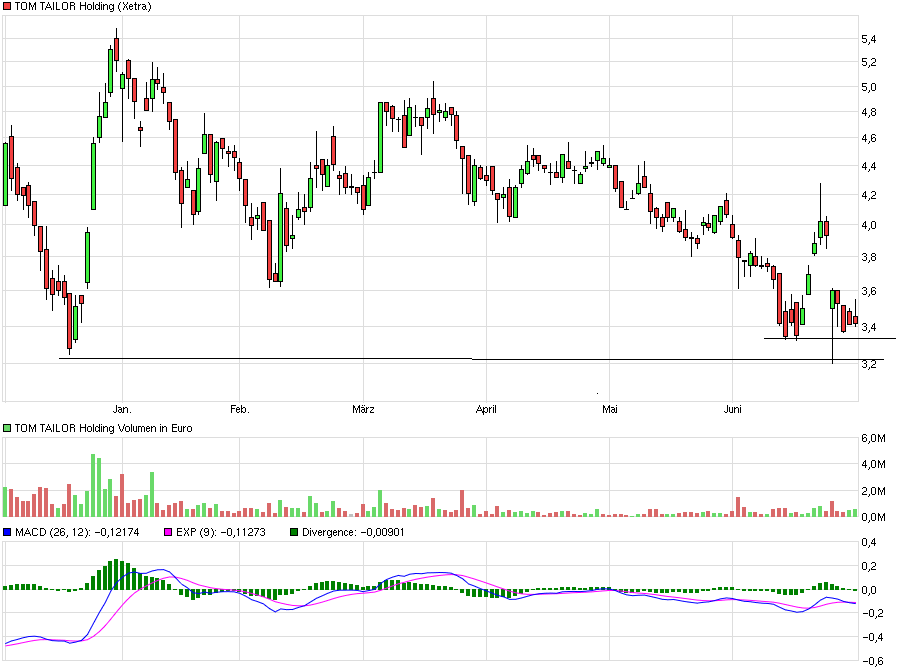
Task: Click the 0,4 MACD axis value
Action: tap(868, 542)
